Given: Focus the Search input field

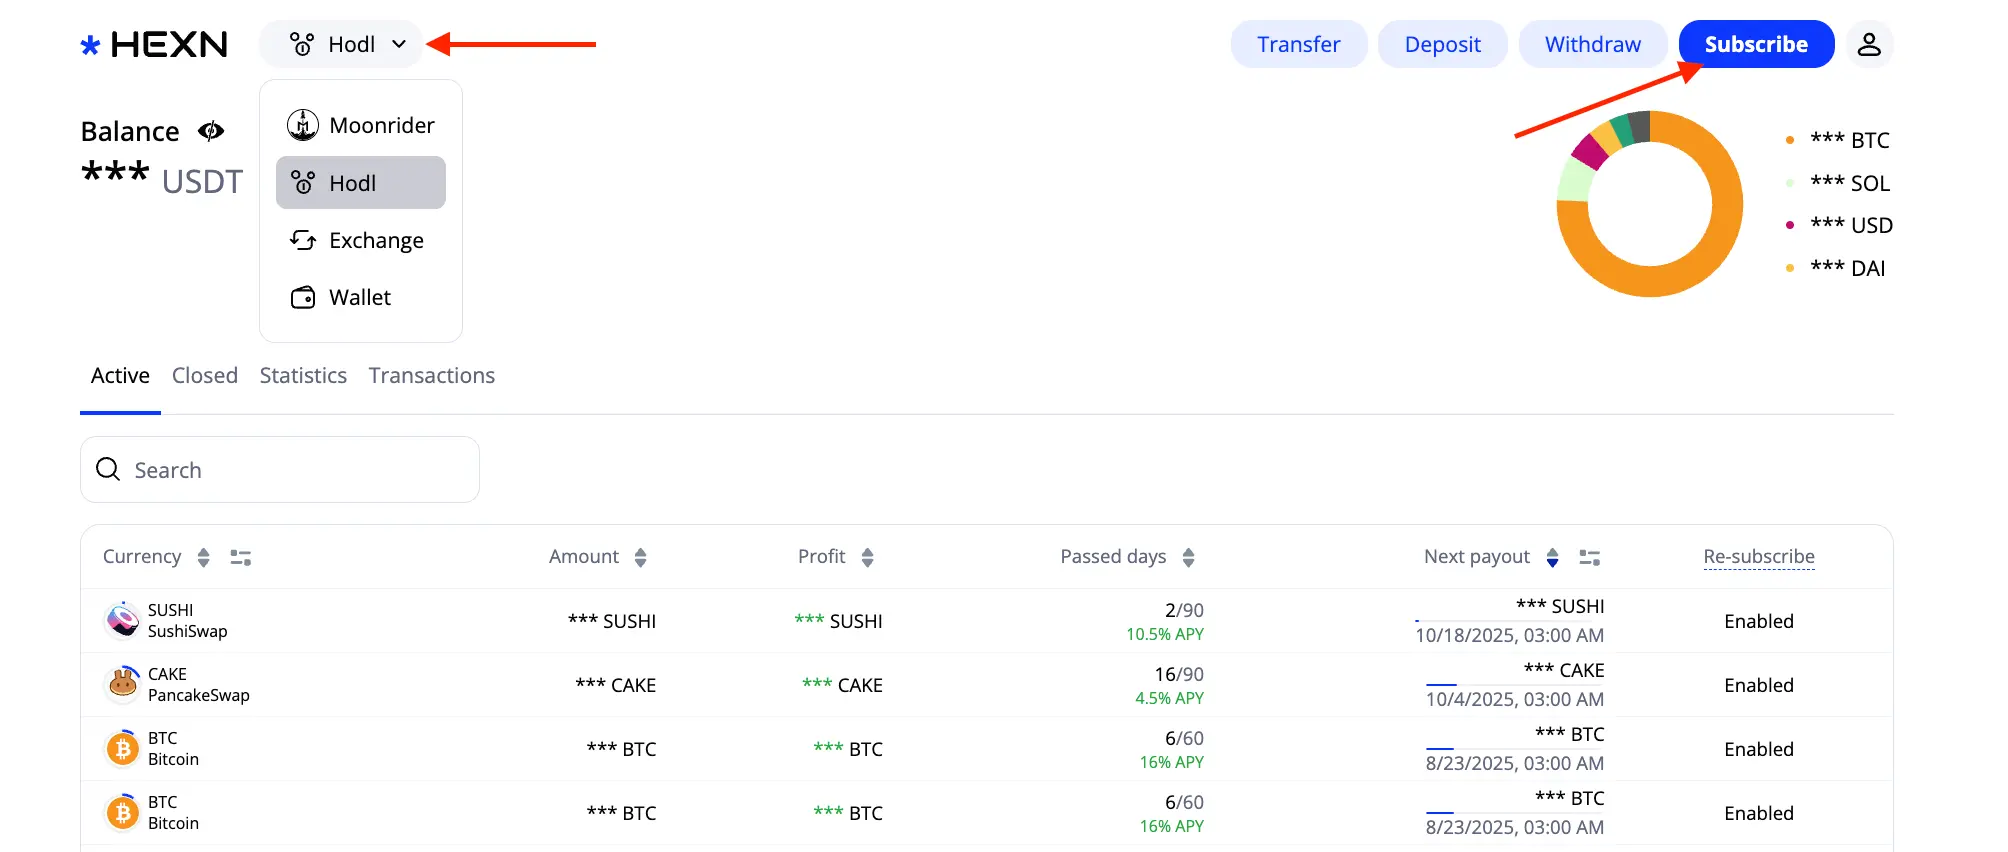Looking at the screenshot, I should click(x=280, y=469).
